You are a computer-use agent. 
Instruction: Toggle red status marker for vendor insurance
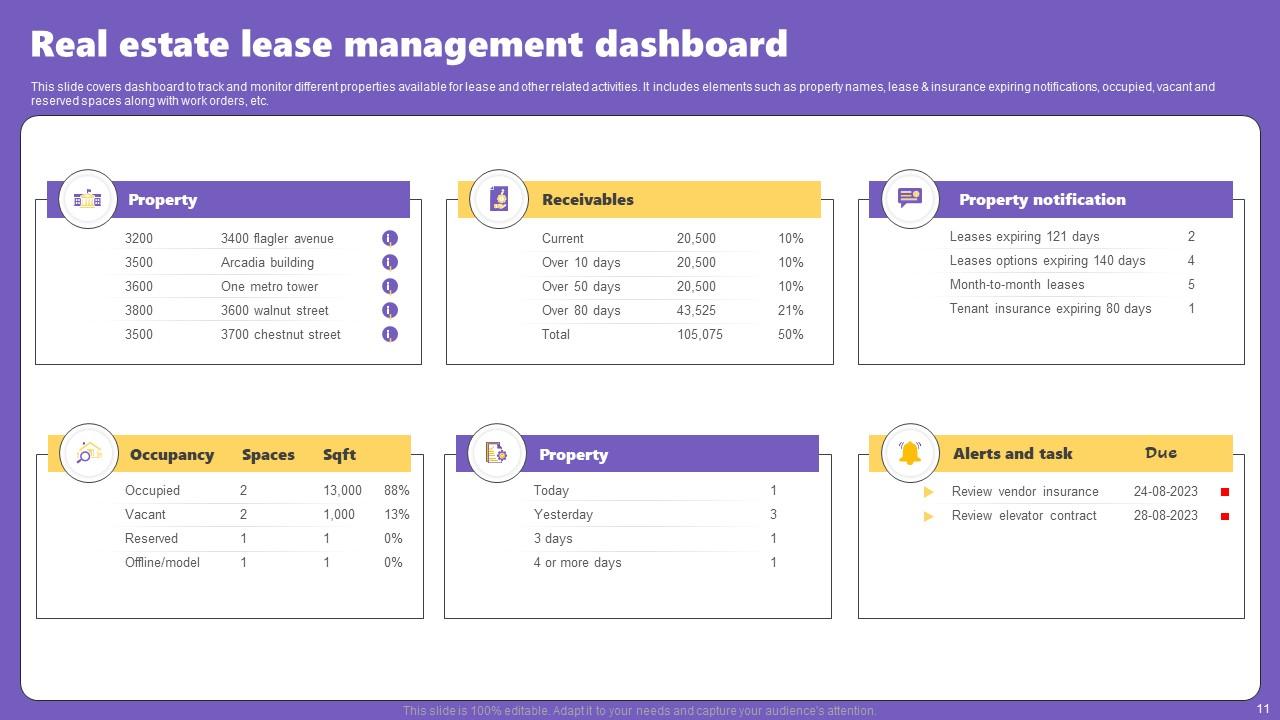(x=1225, y=492)
